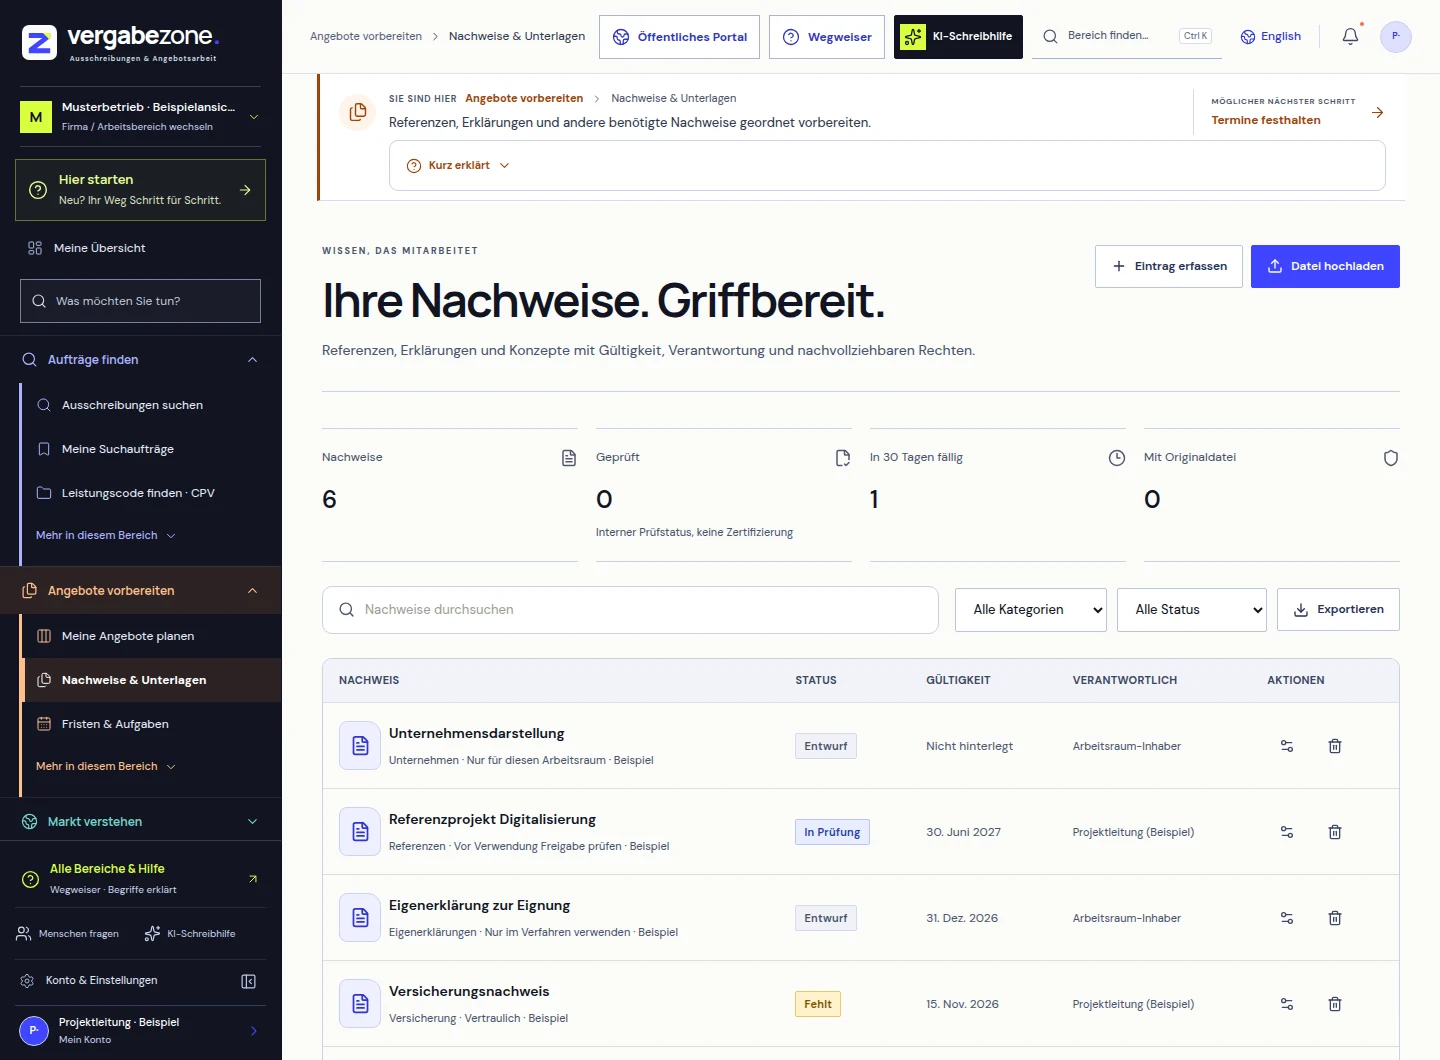The height and width of the screenshot is (1060, 1440).
Task: Expand the Markt verstehen section
Action: (x=140, y=822)
